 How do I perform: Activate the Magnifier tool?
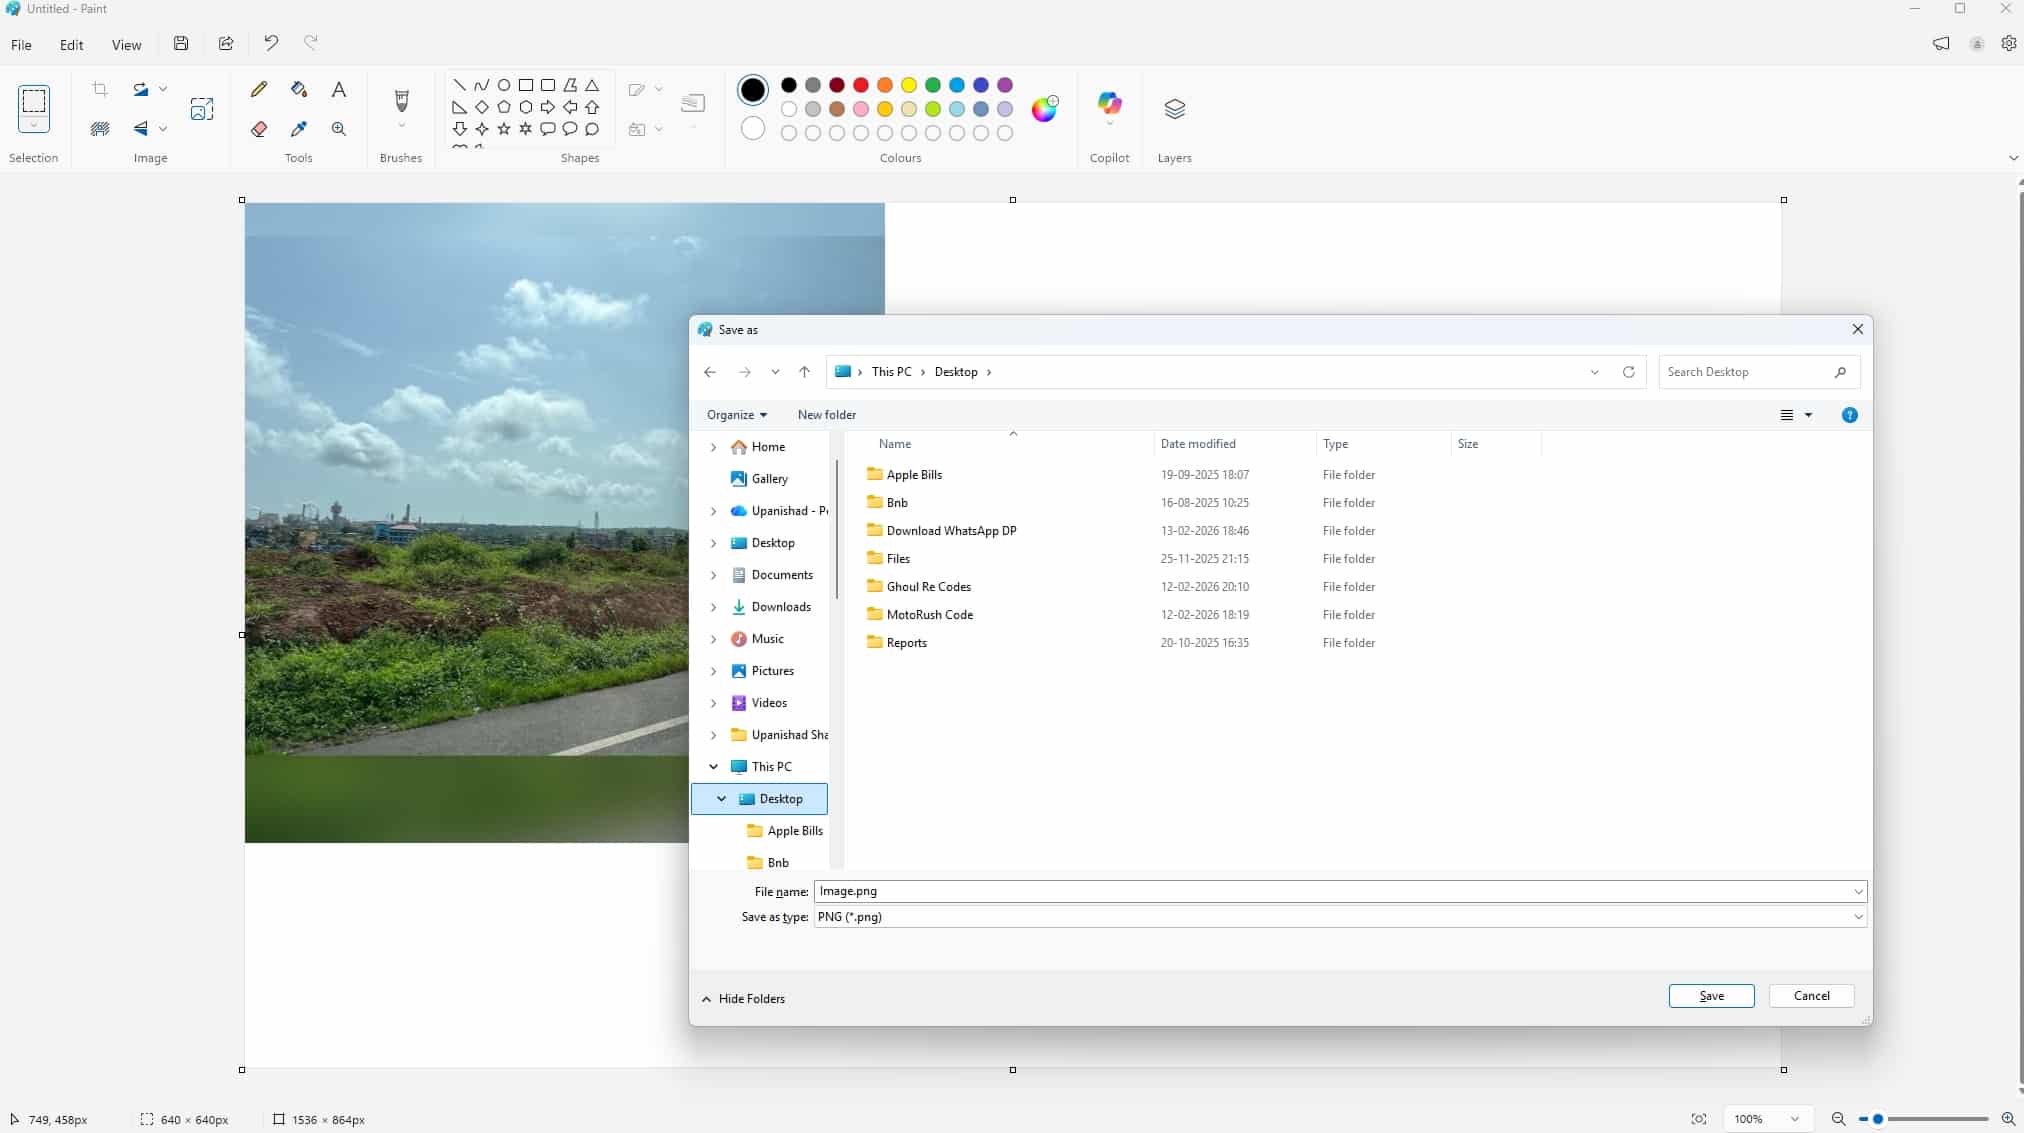click(x=339, y=128)
